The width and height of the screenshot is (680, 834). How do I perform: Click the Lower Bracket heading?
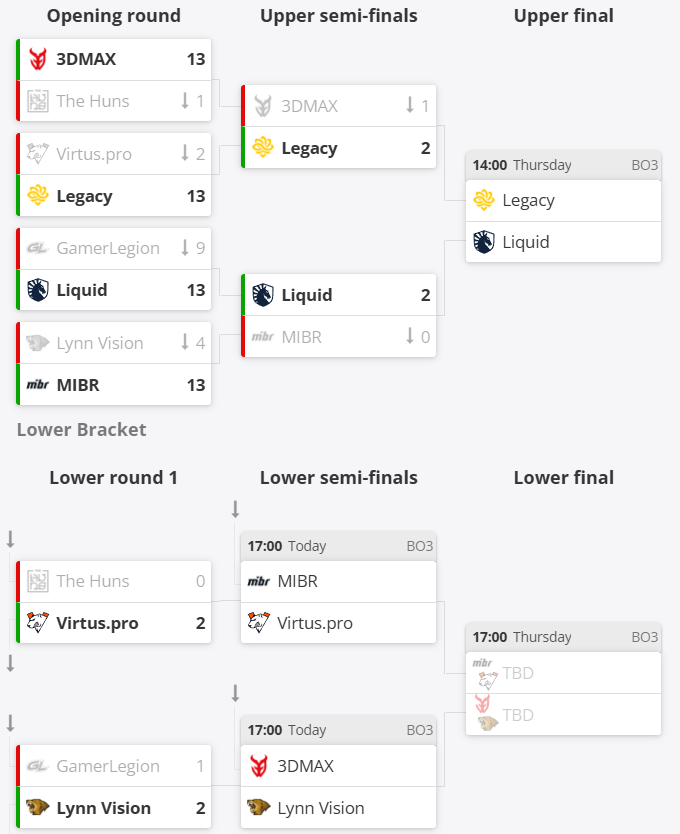82,430
